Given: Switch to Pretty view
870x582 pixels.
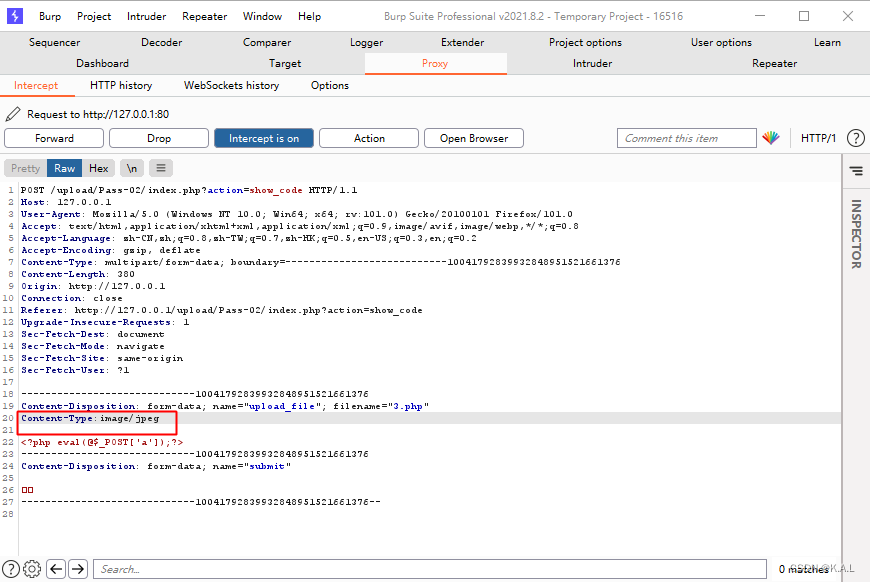Looking at the screenshot, I should (26, 168).
